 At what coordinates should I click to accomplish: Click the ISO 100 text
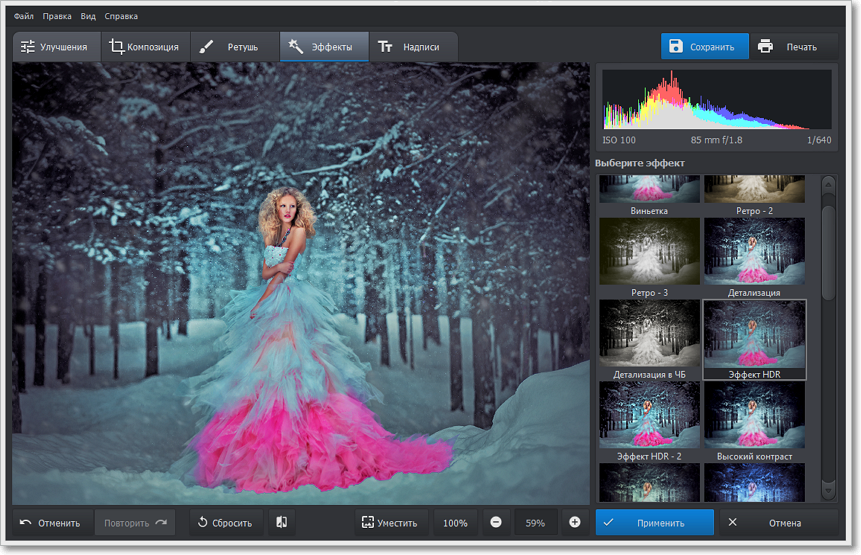[x=619, y=140]
